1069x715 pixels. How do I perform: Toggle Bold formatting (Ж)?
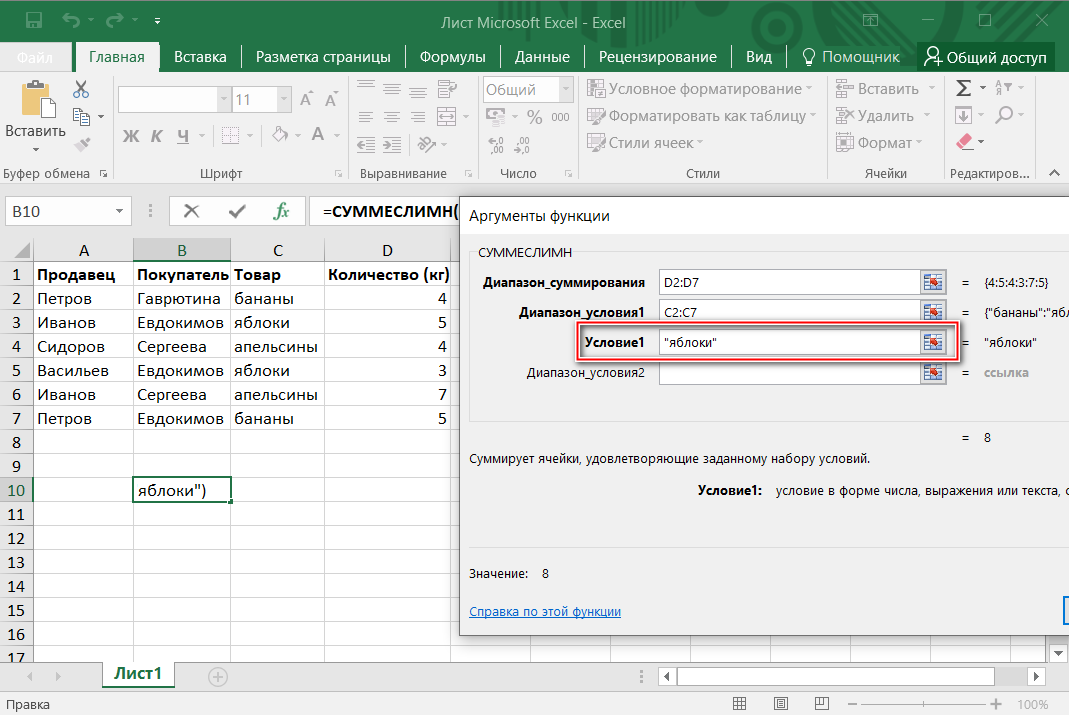point(131,136)
